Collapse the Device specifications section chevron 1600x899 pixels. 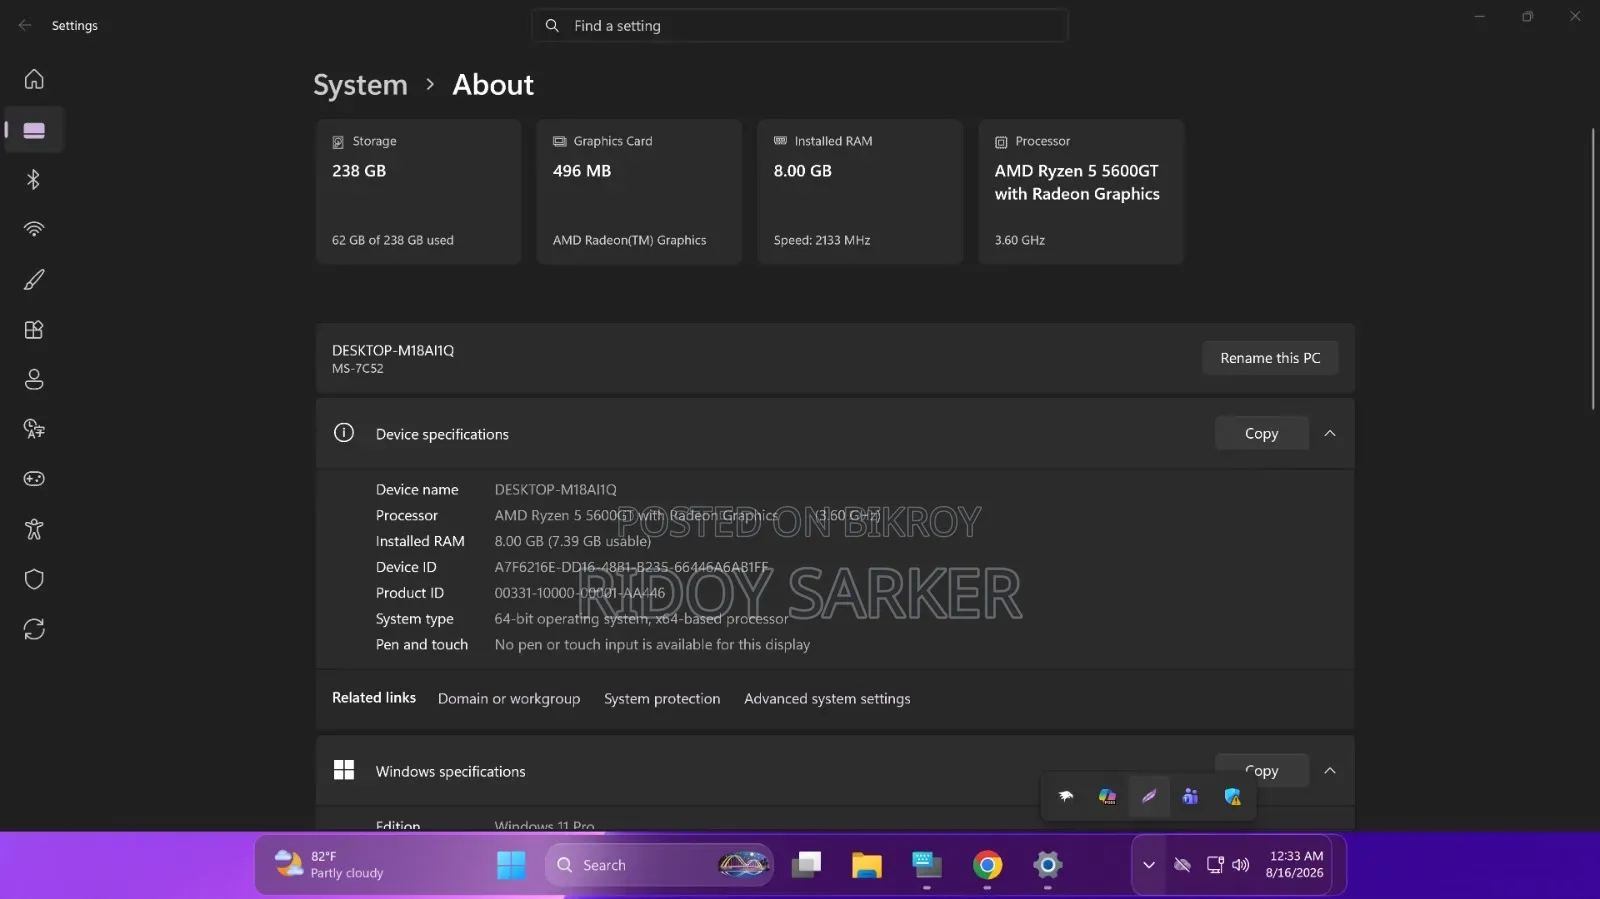1330,433
